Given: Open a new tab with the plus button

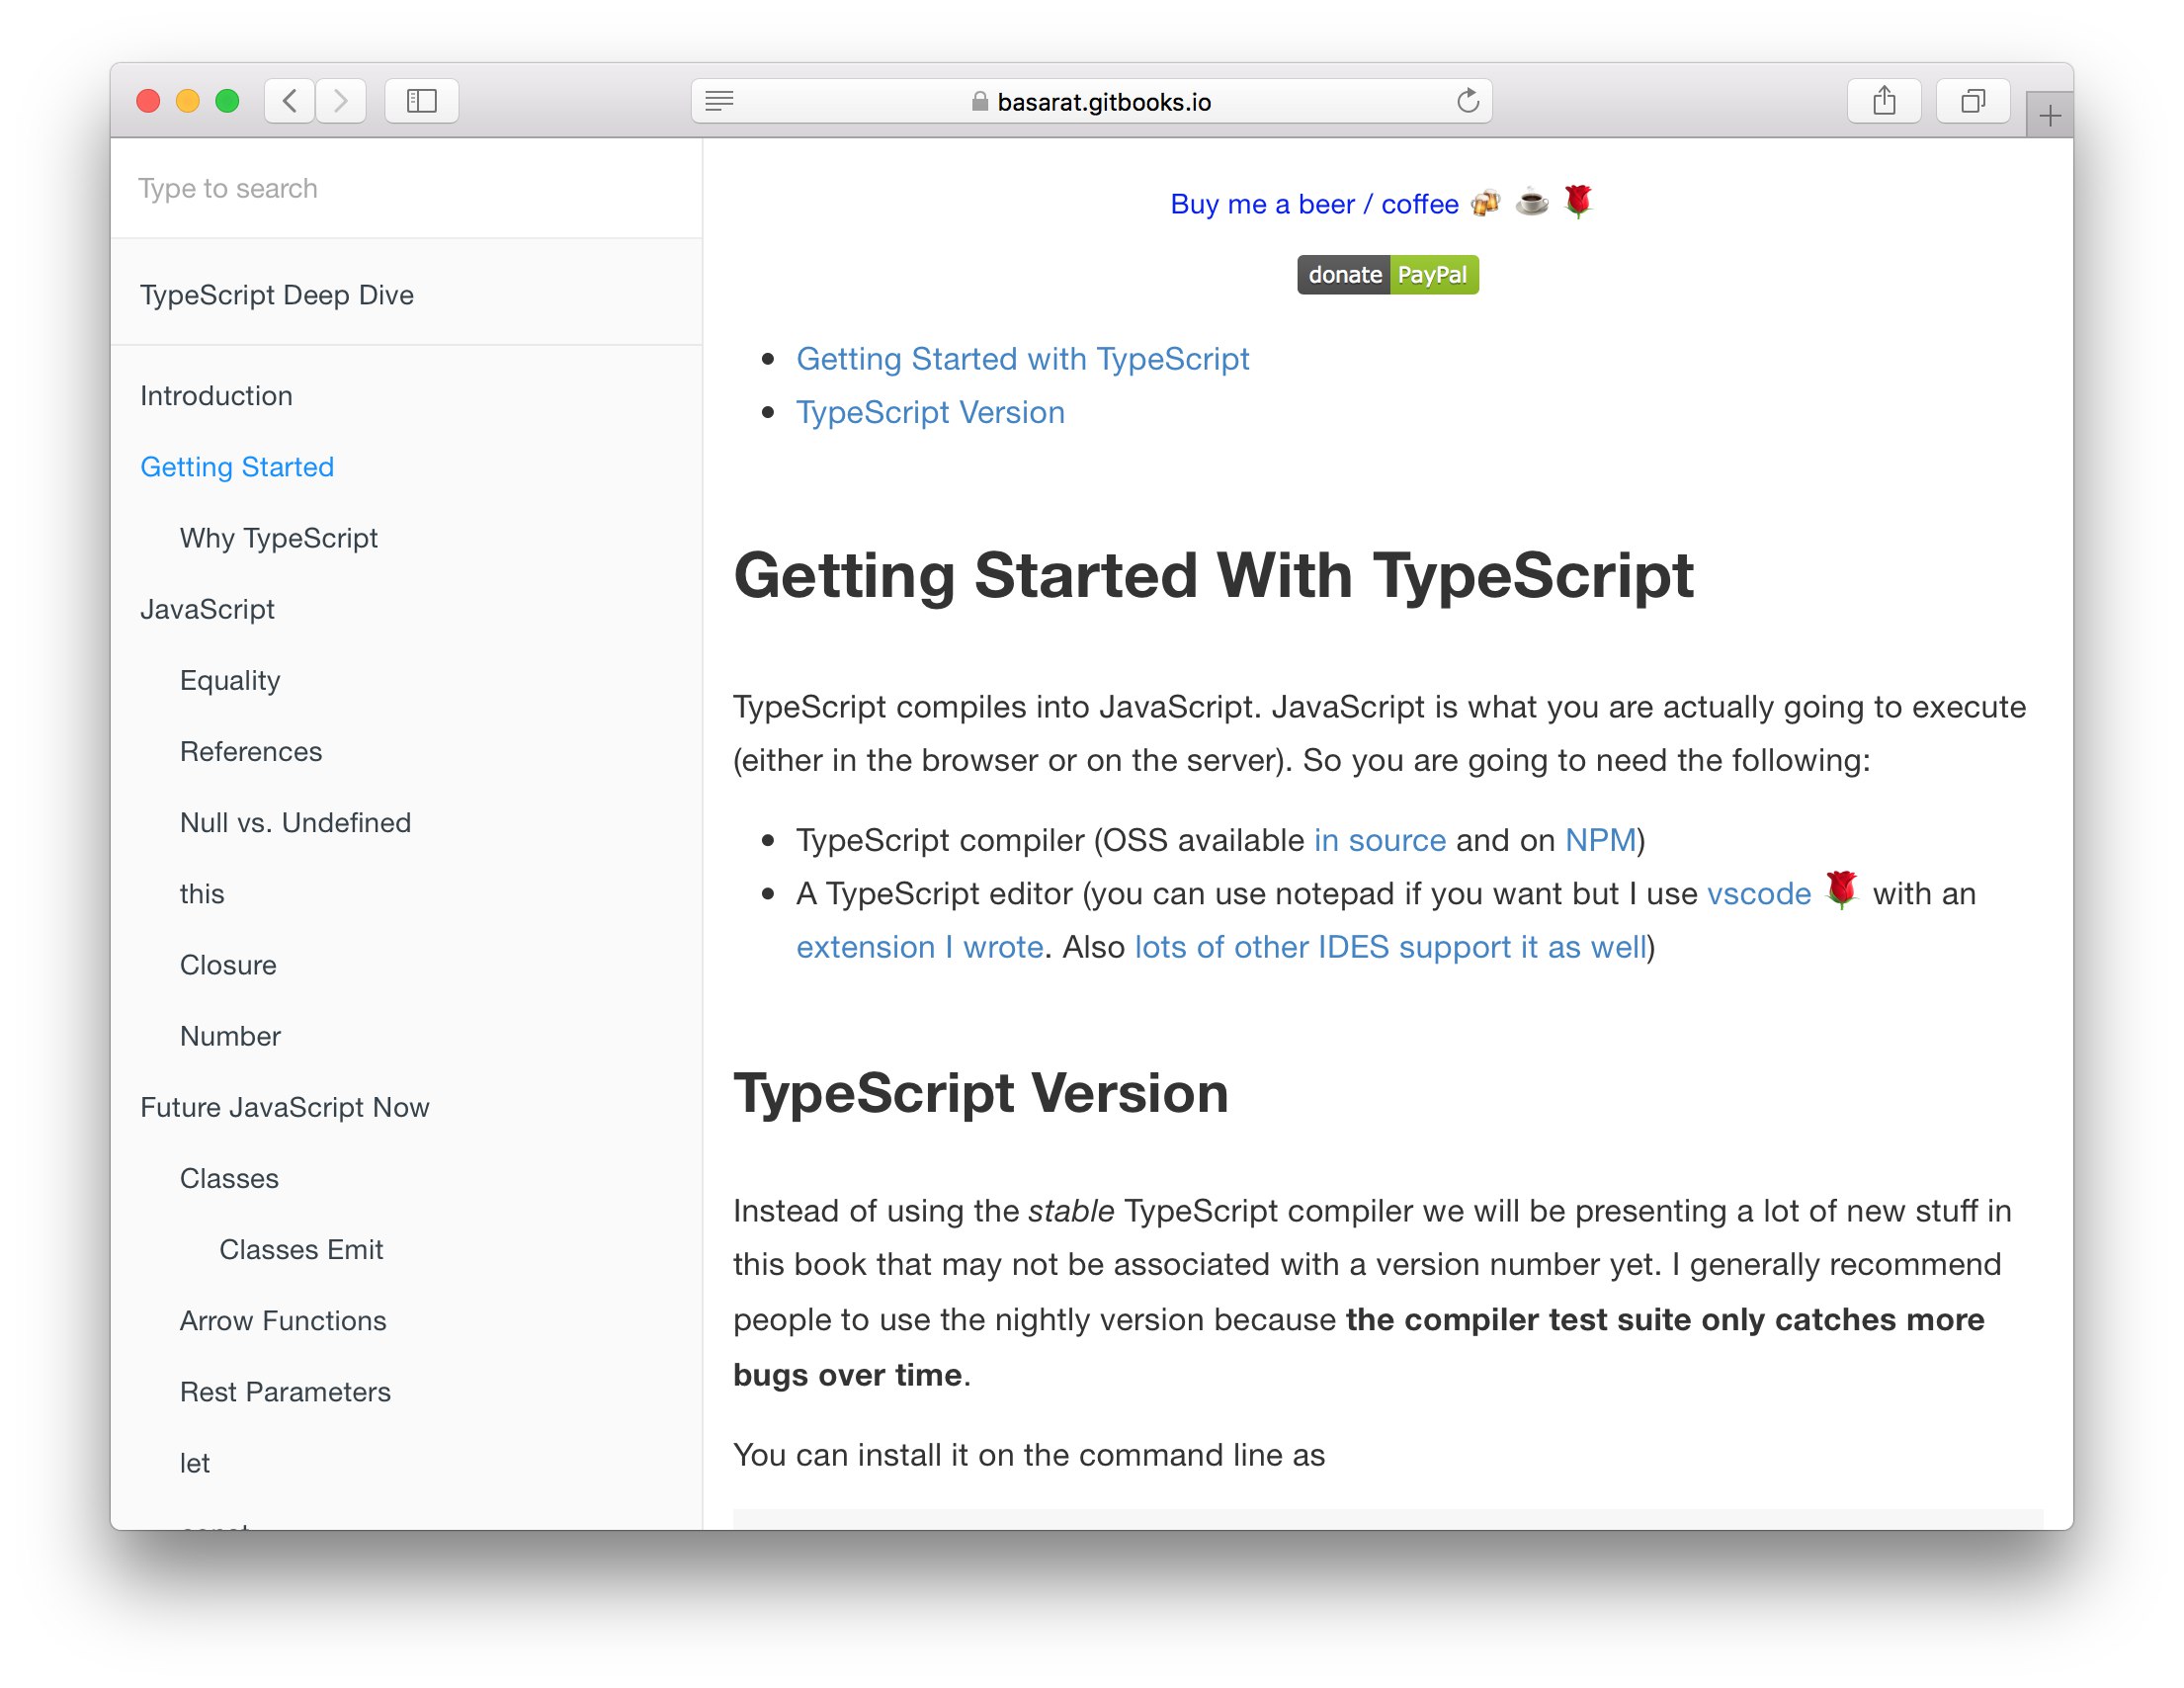Looking at the screenshot, I should [x=2050, y=116].
